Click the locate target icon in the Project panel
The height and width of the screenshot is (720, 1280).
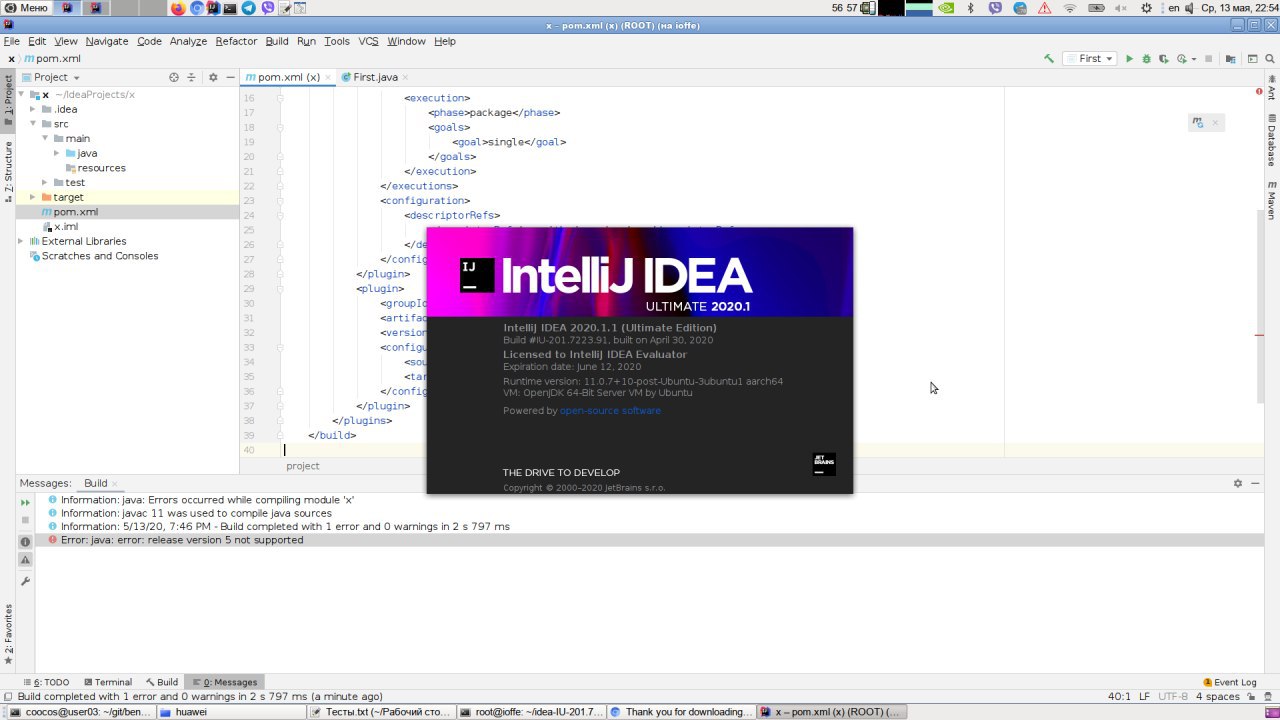(173, 77)
